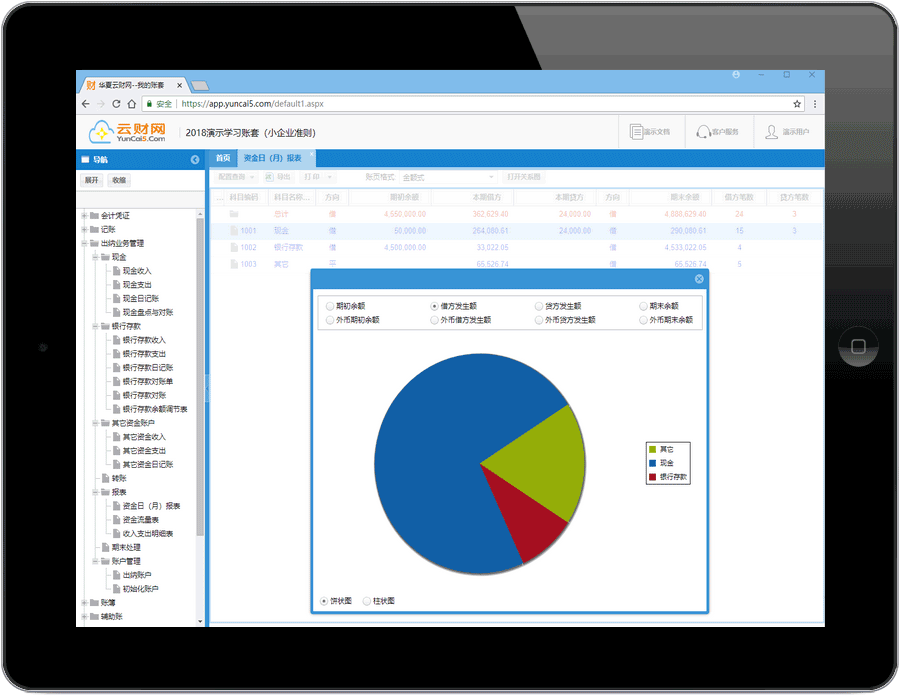
Task: Close the pie chart dialog
Action: (699, 279)
